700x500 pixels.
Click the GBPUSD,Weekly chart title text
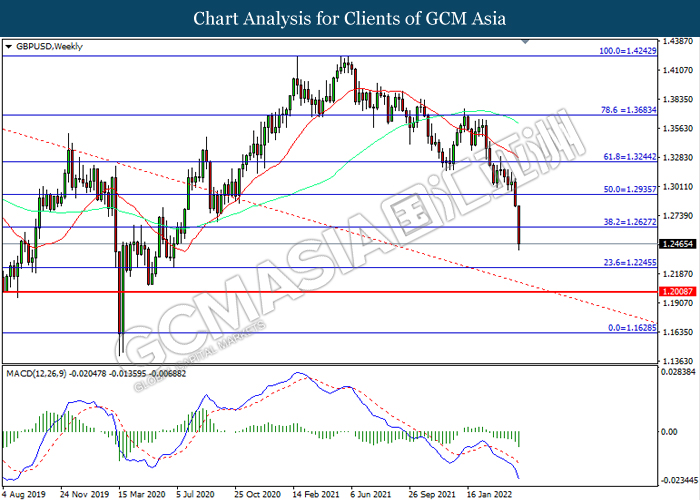[49, 46]
